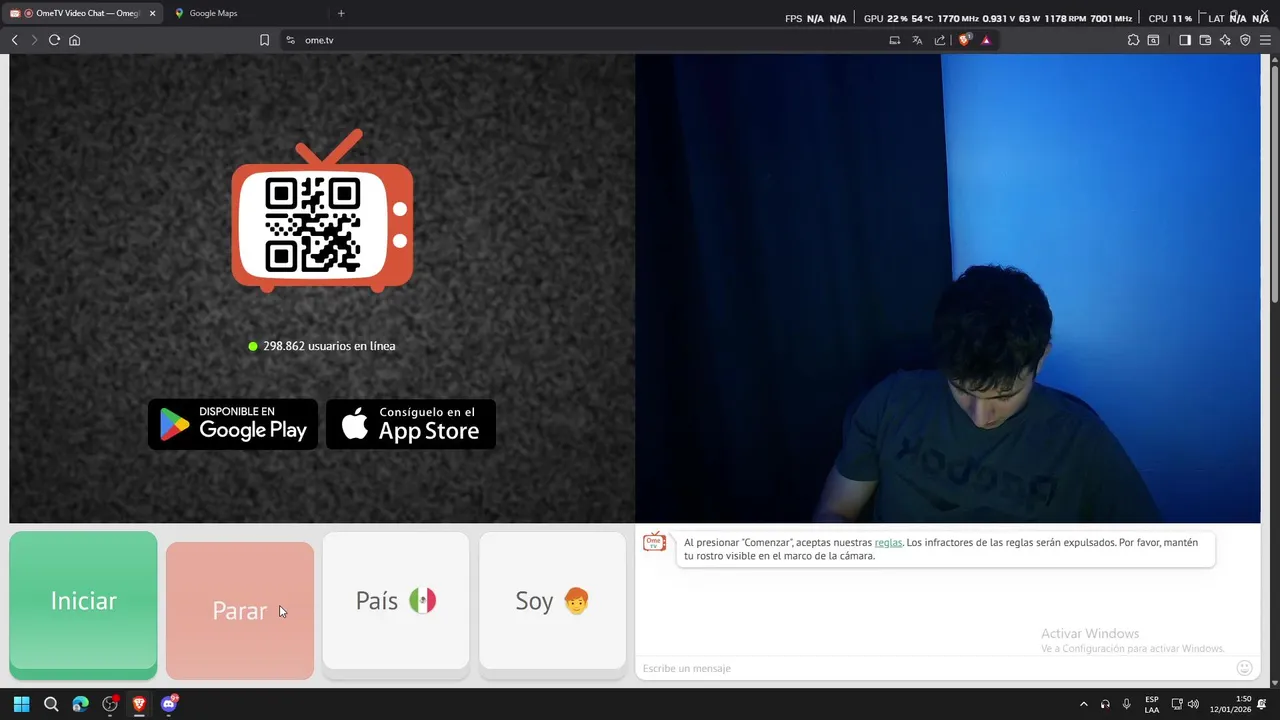Open Leo AI sparkle icon
The width and height of the screenshot is (1280, 720).
point(1225,40)
